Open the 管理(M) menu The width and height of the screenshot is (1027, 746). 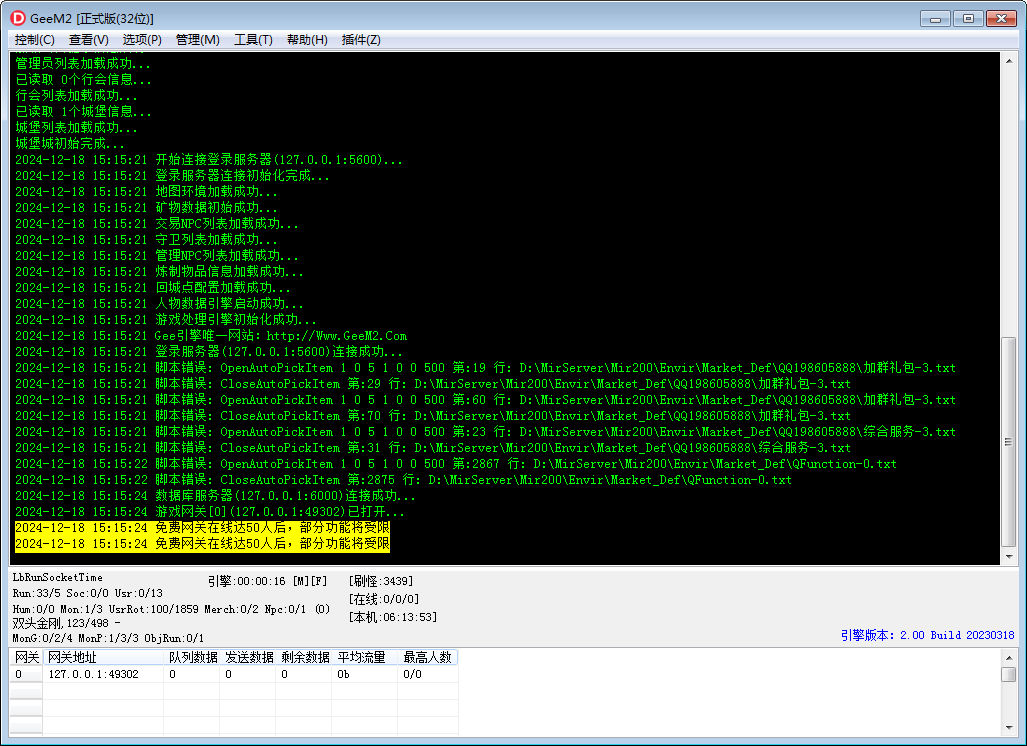pyautogui.click(x=198, y=40)
